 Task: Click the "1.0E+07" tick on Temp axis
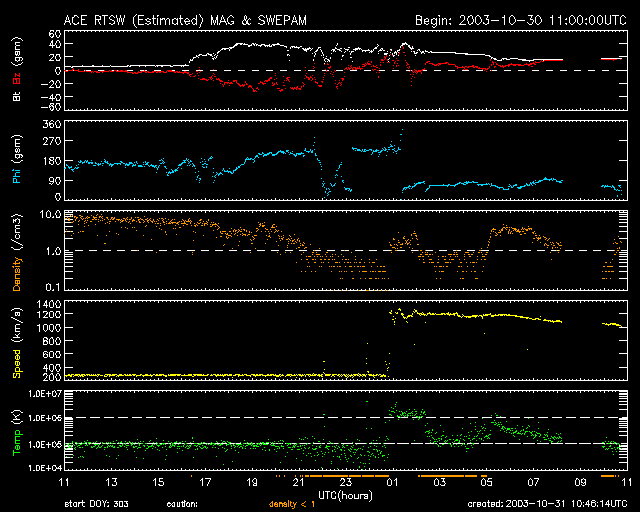45,394
